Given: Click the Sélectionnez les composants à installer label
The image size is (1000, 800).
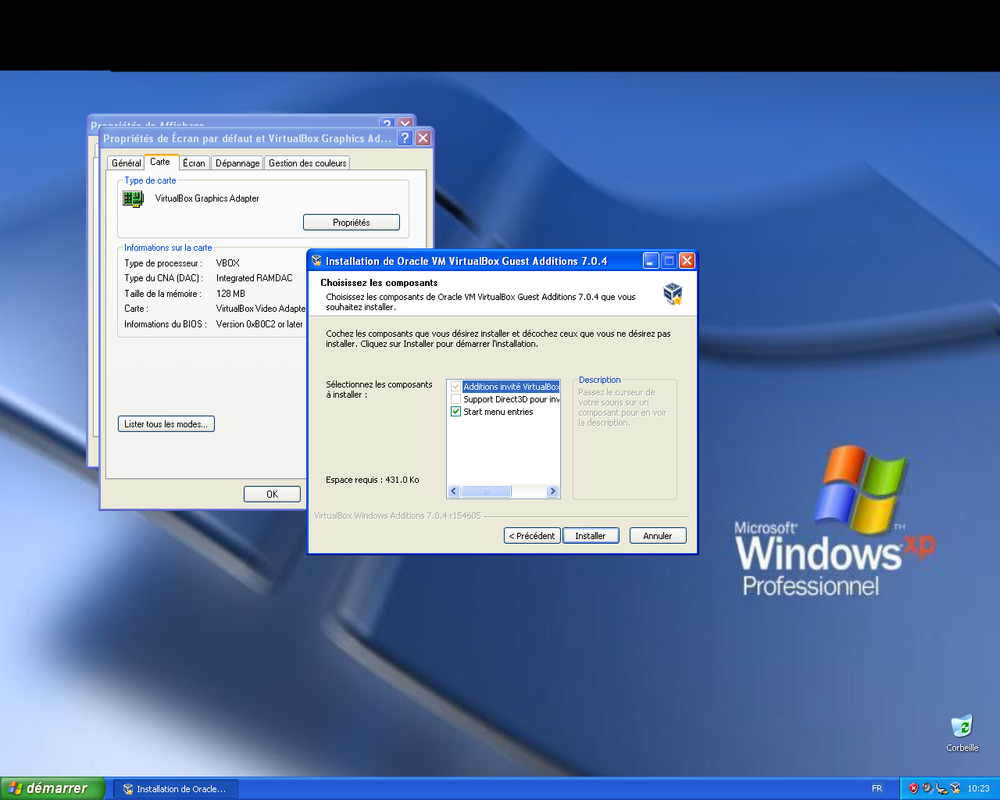Looking at the screenshot, I should (379, 389).
